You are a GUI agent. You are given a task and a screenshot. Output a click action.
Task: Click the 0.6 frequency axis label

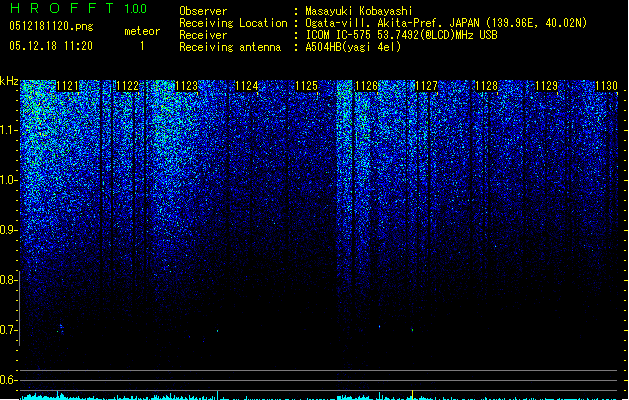tap(8, 380)
